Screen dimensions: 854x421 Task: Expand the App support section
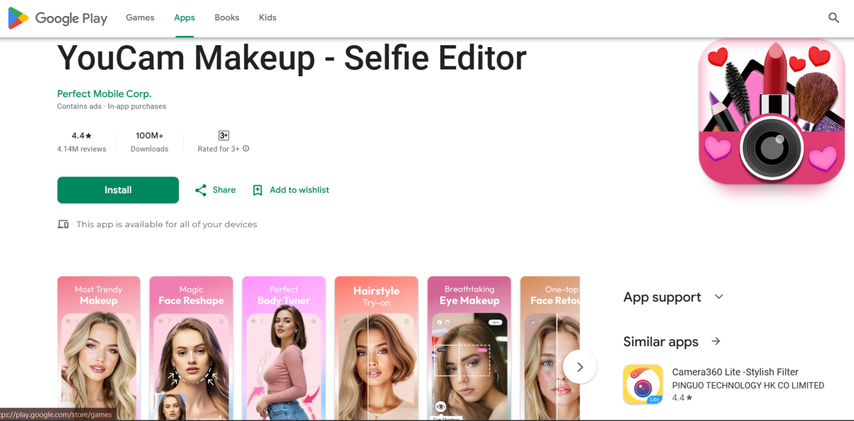tap(719, 297)
